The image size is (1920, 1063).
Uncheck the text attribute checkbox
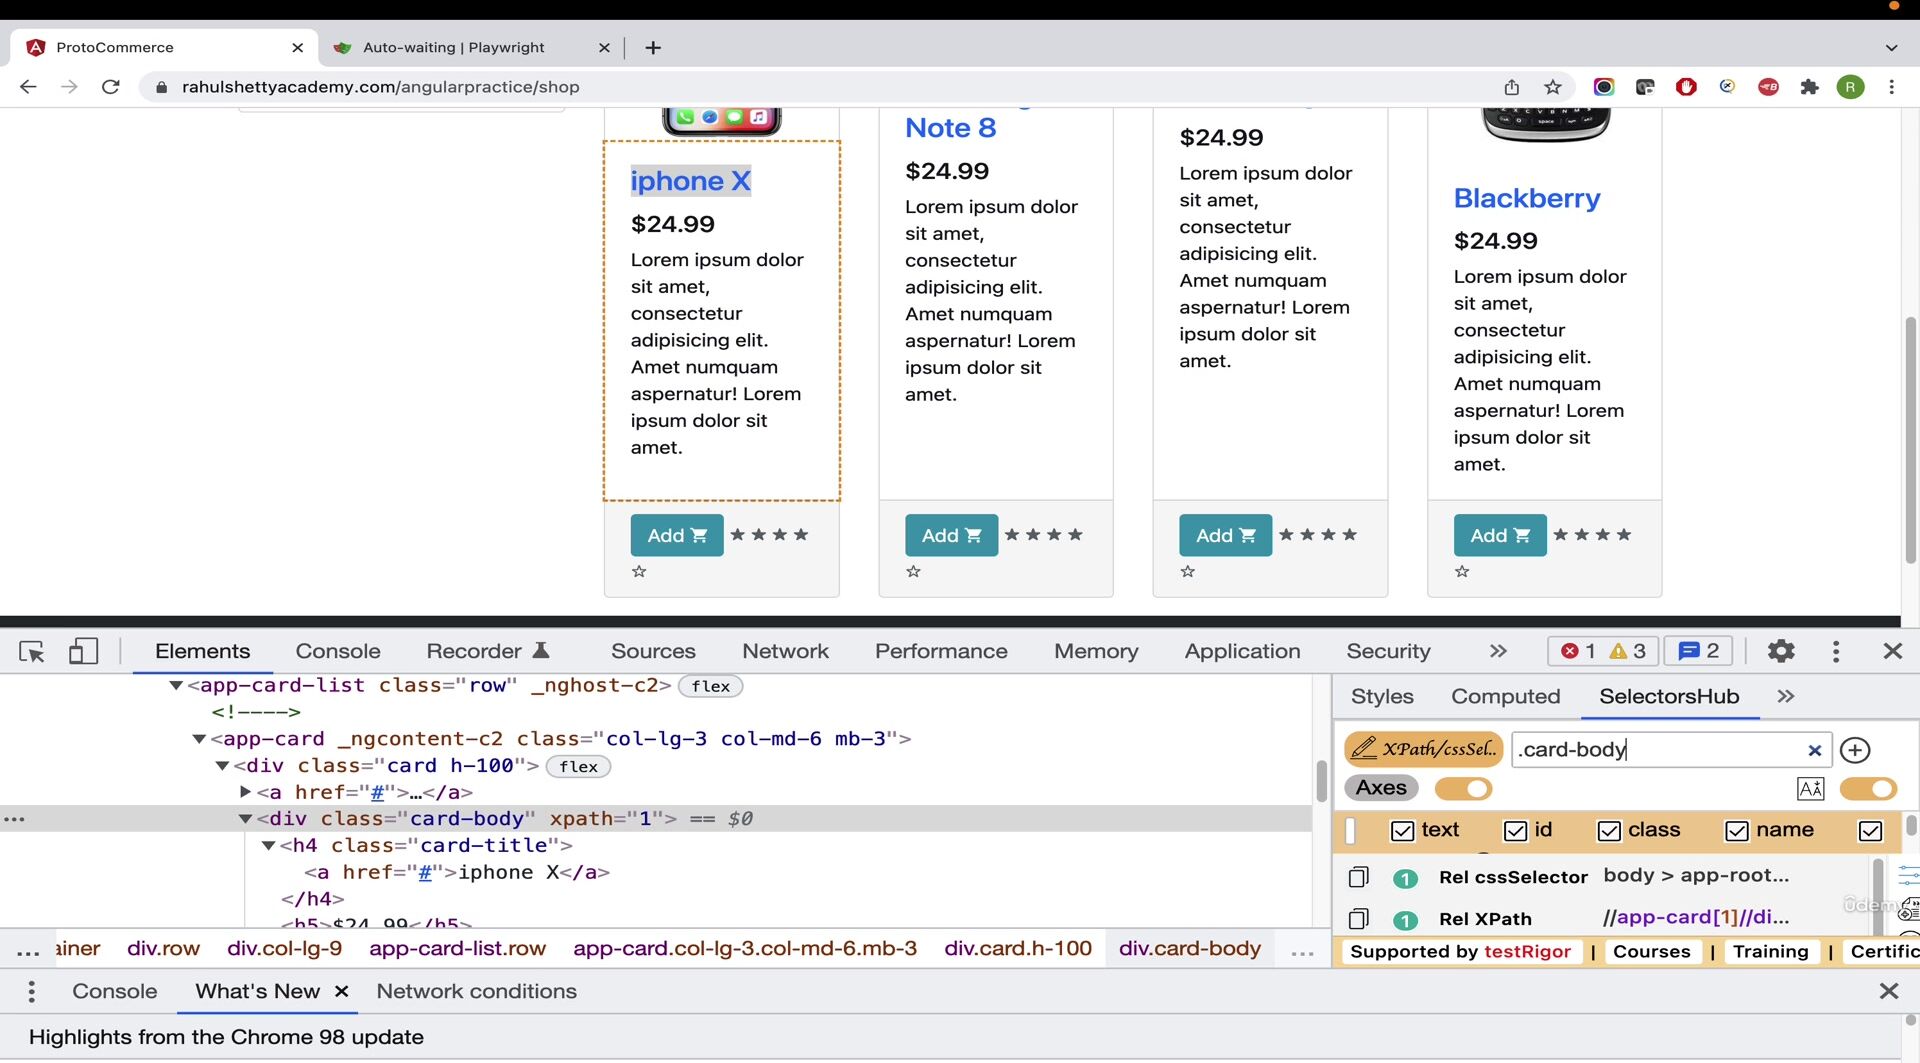(x=1402, y=831)
